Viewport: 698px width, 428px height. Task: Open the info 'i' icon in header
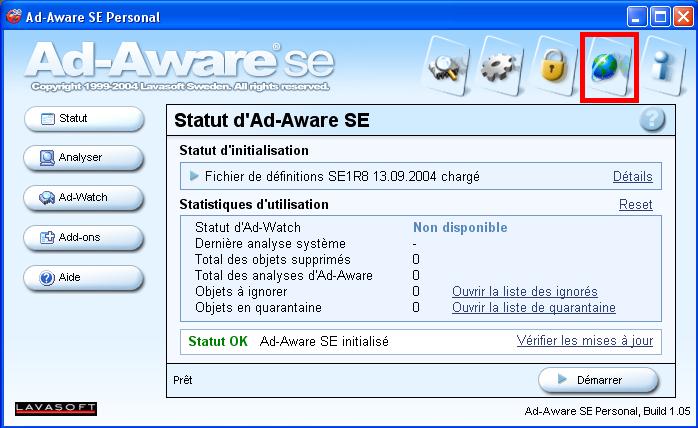[663, 67]
